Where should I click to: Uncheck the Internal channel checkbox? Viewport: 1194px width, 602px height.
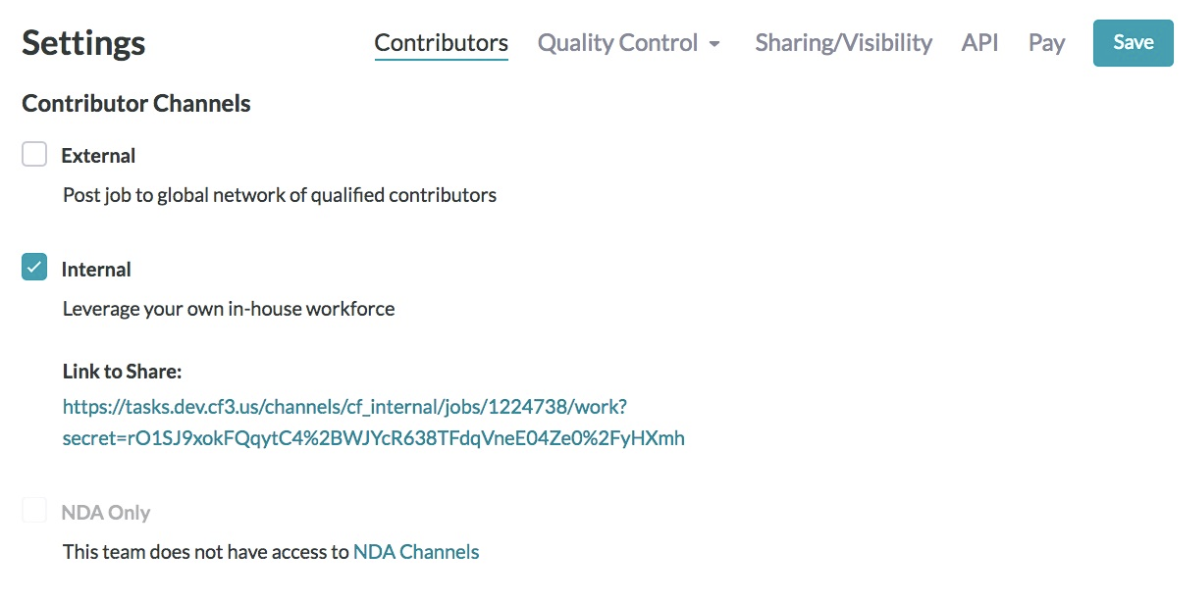pos(34,267)
